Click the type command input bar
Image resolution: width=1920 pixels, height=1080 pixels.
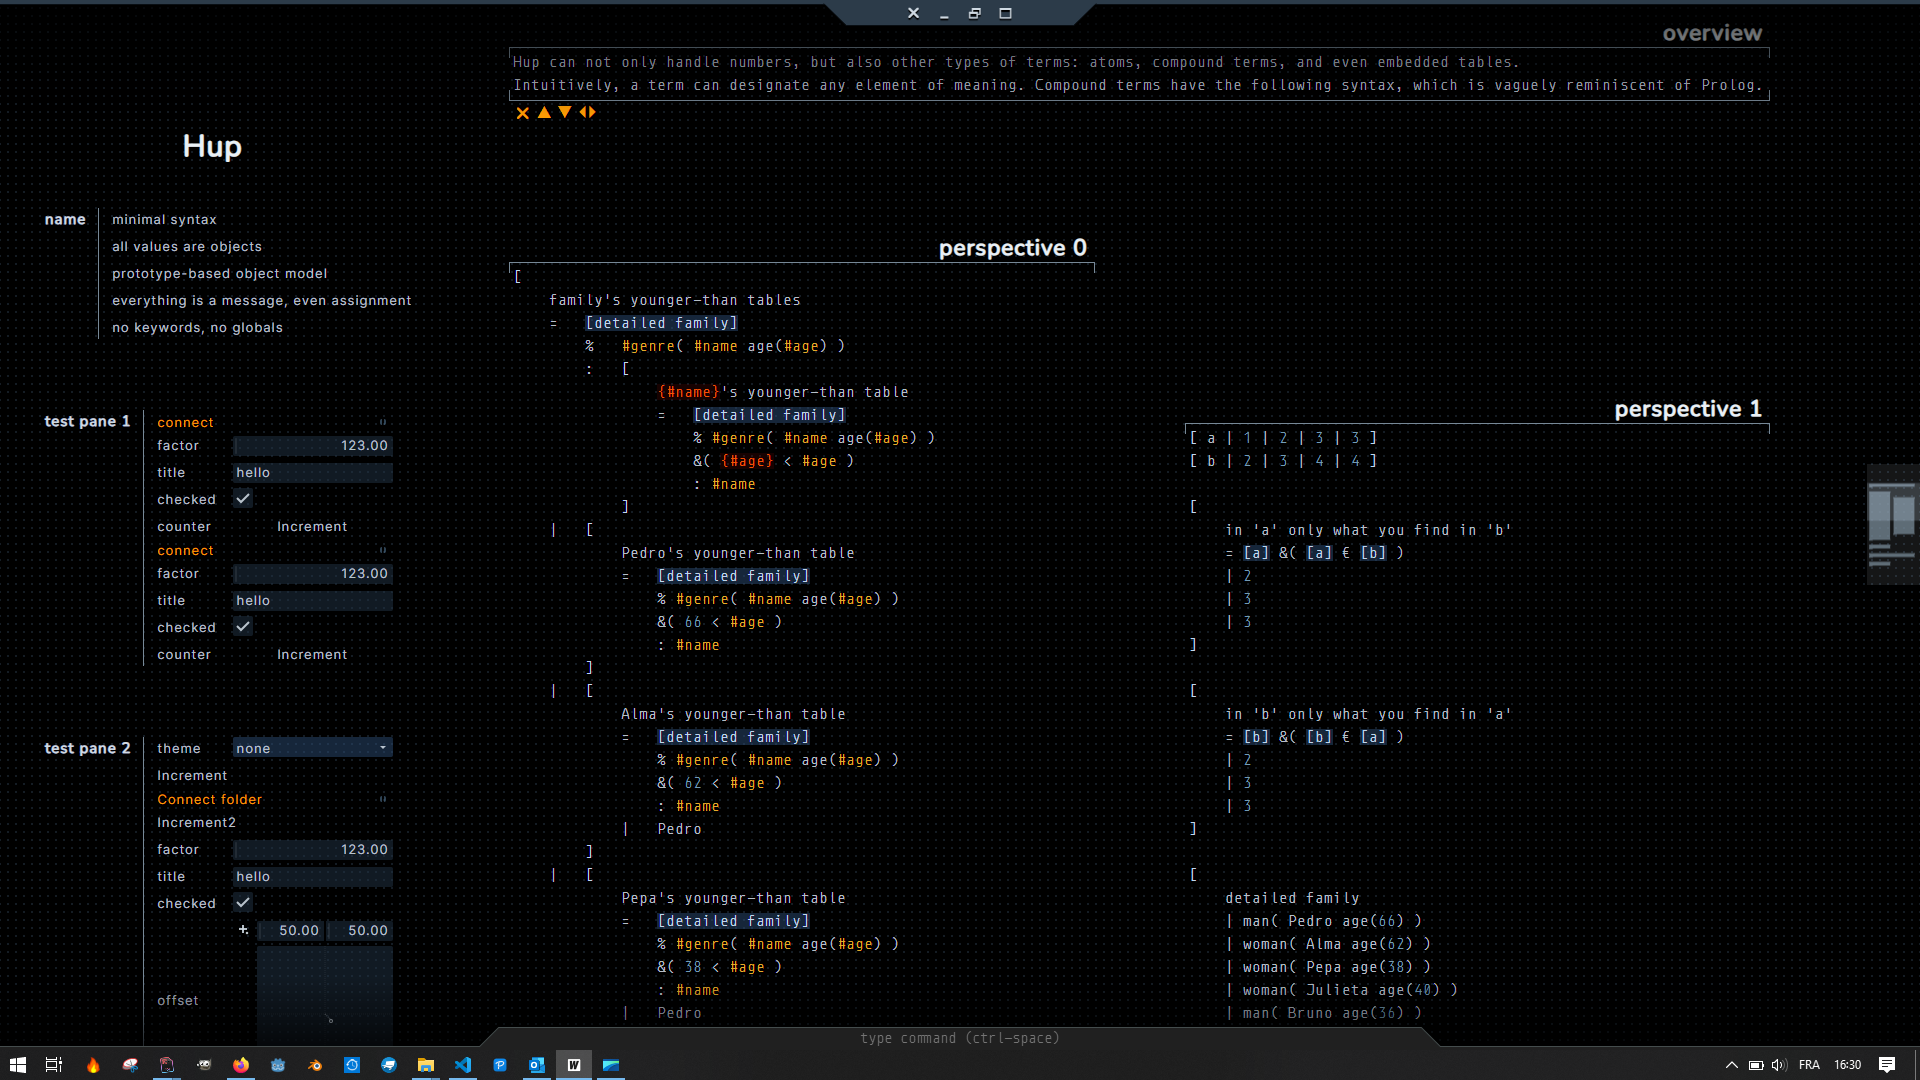click(960, 1038)
